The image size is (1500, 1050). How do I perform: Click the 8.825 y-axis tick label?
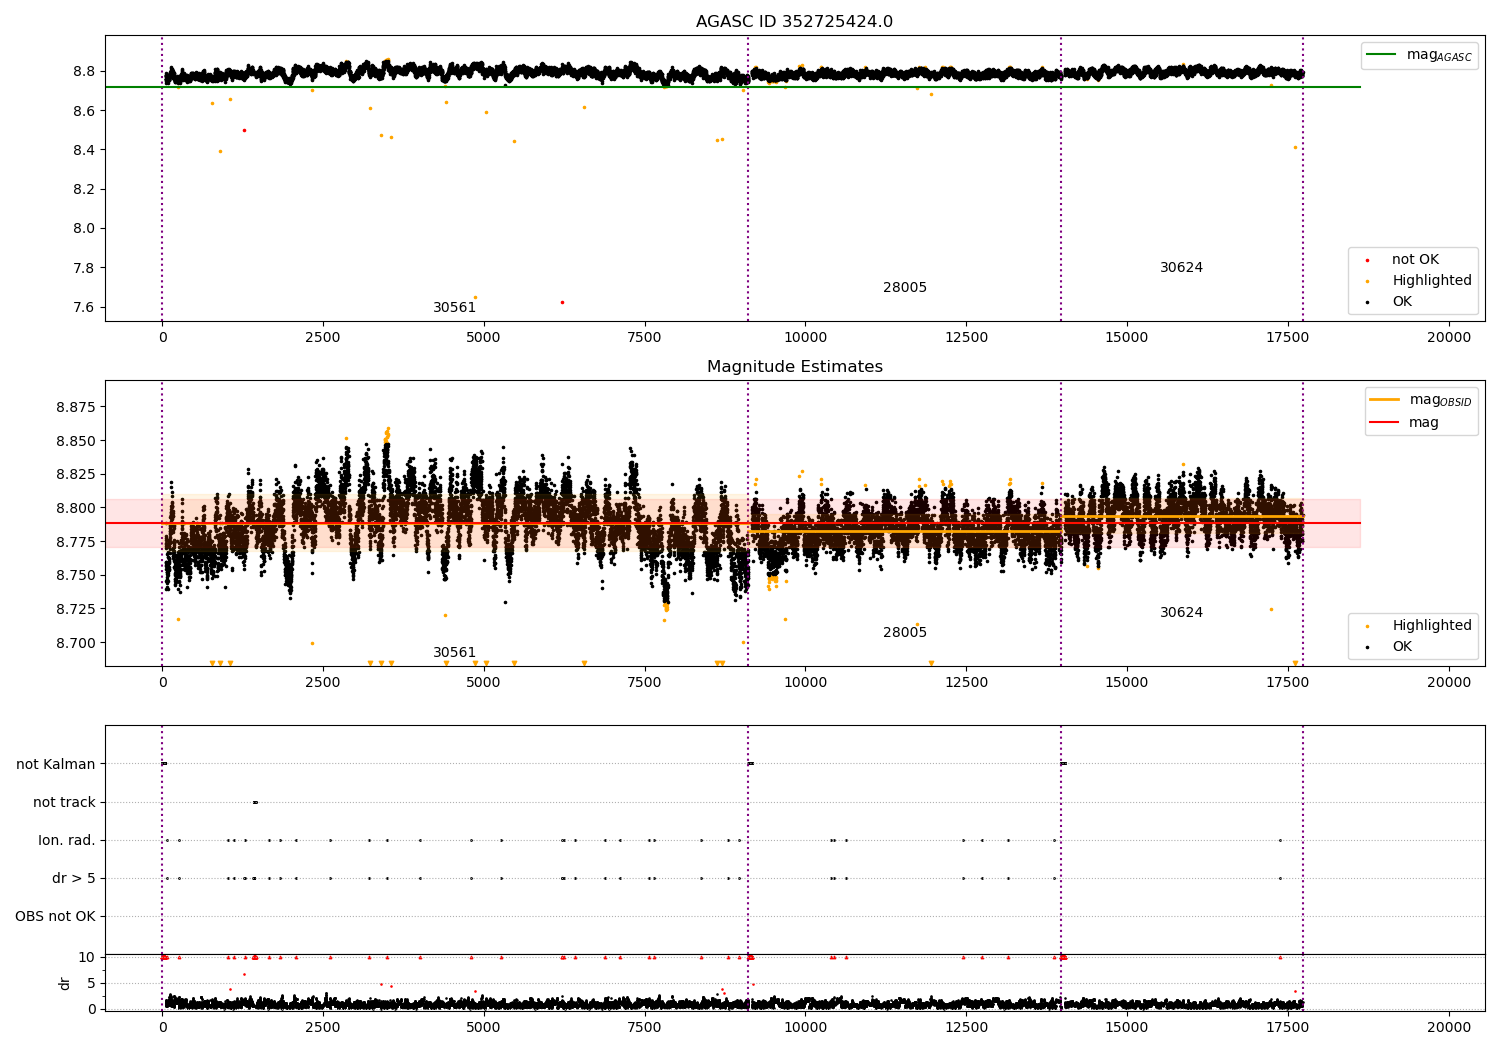76,475
